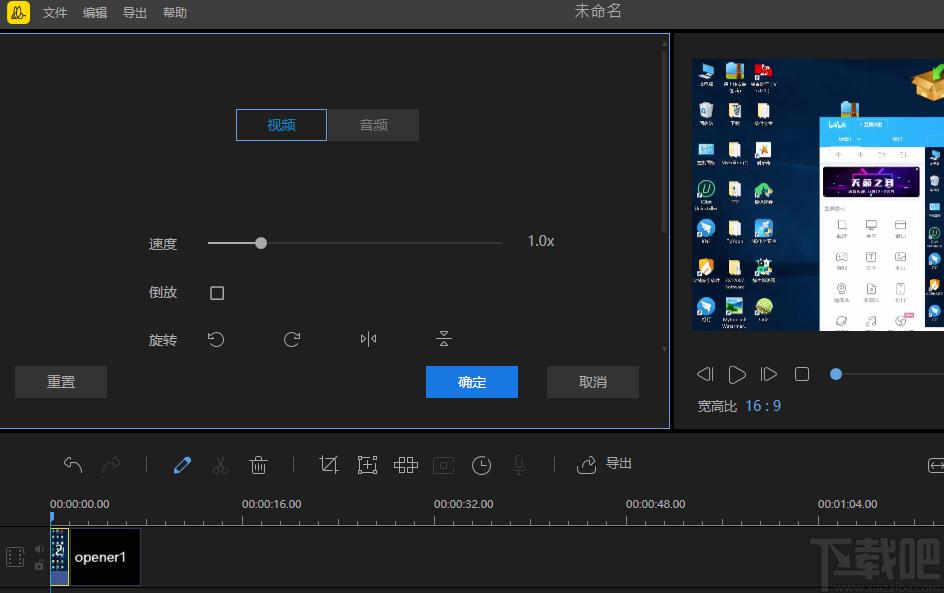Click the microphone voiceover icon
The width and height of the screenshot is (944, 593).
[x=519, y=465]
